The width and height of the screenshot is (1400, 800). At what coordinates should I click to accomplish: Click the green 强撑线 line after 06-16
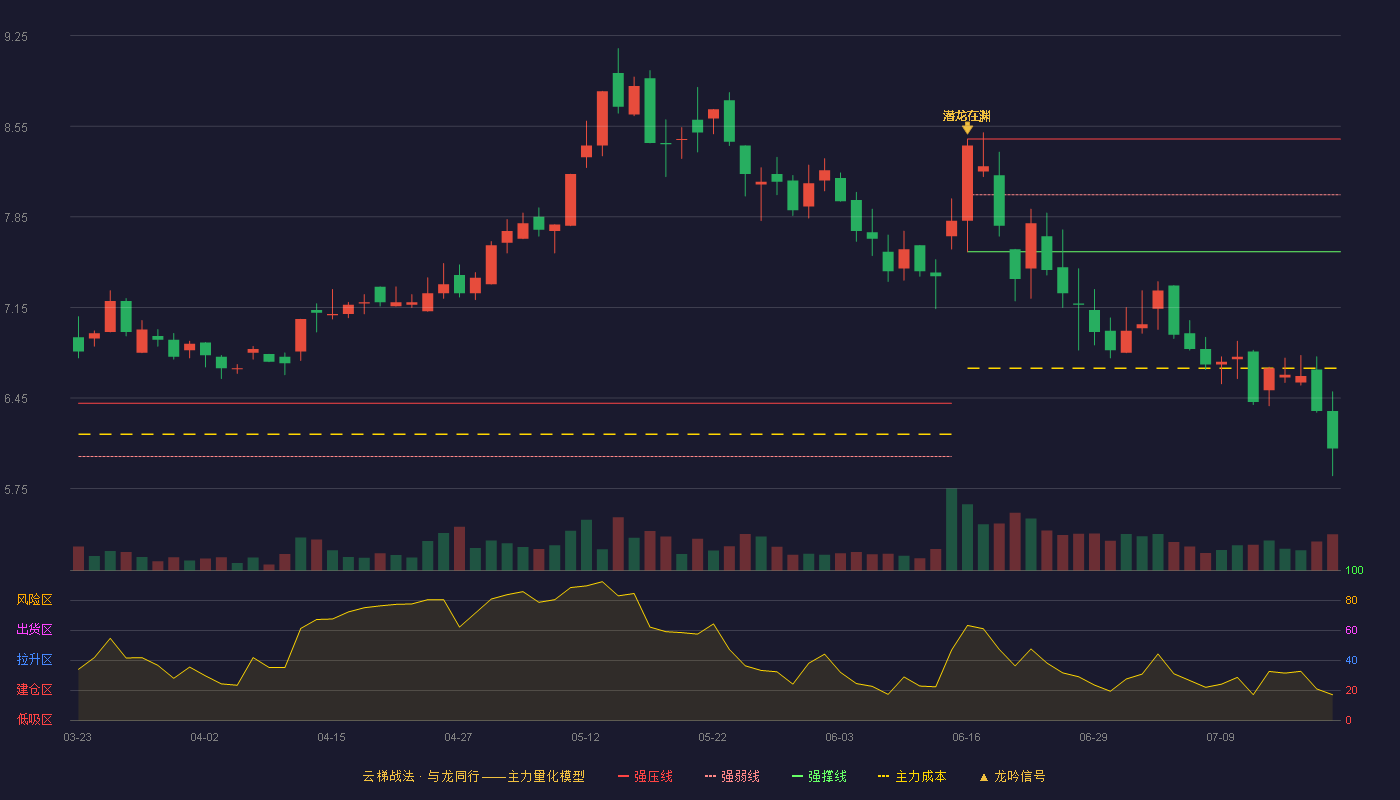point(1154,252)
